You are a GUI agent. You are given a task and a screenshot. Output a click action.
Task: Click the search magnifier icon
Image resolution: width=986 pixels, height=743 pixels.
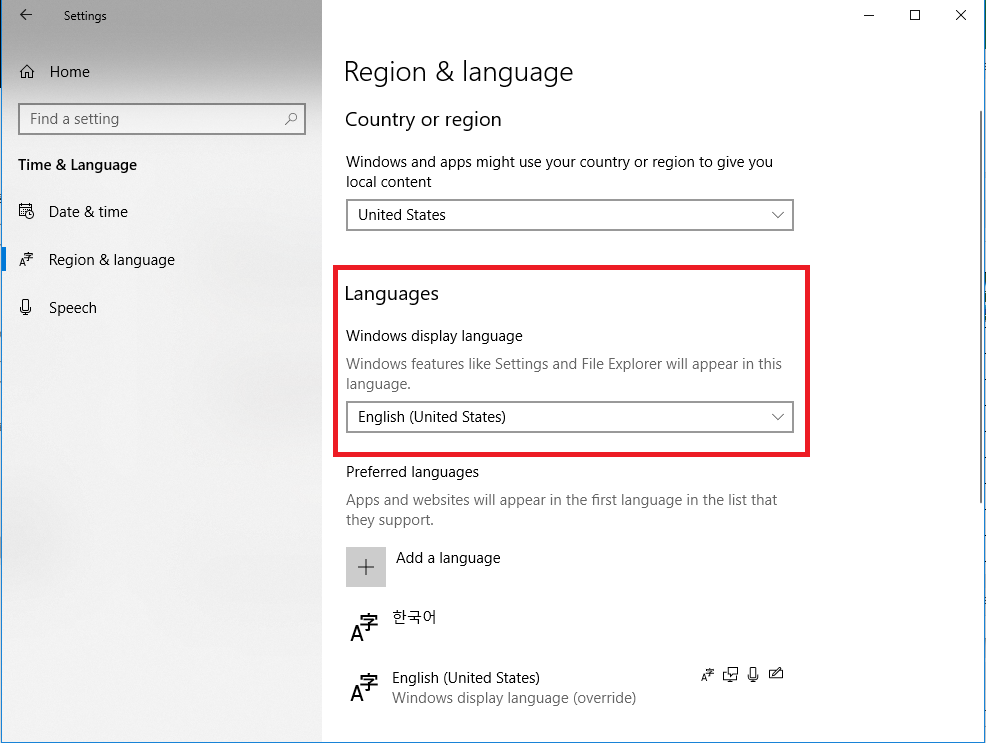tap(291, 118)
